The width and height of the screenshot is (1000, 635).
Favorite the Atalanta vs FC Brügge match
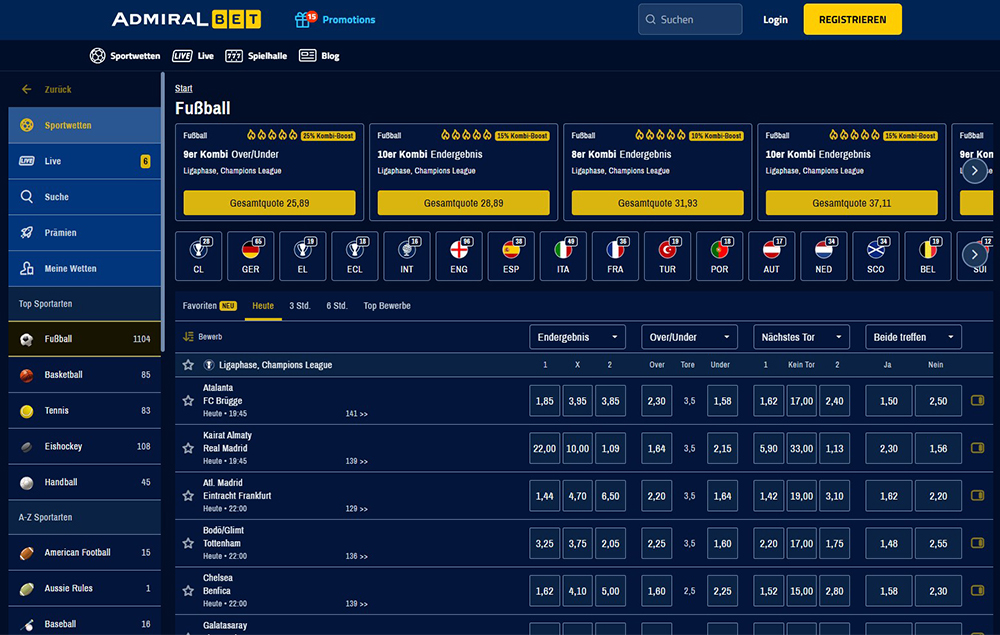tap(188, 400)
